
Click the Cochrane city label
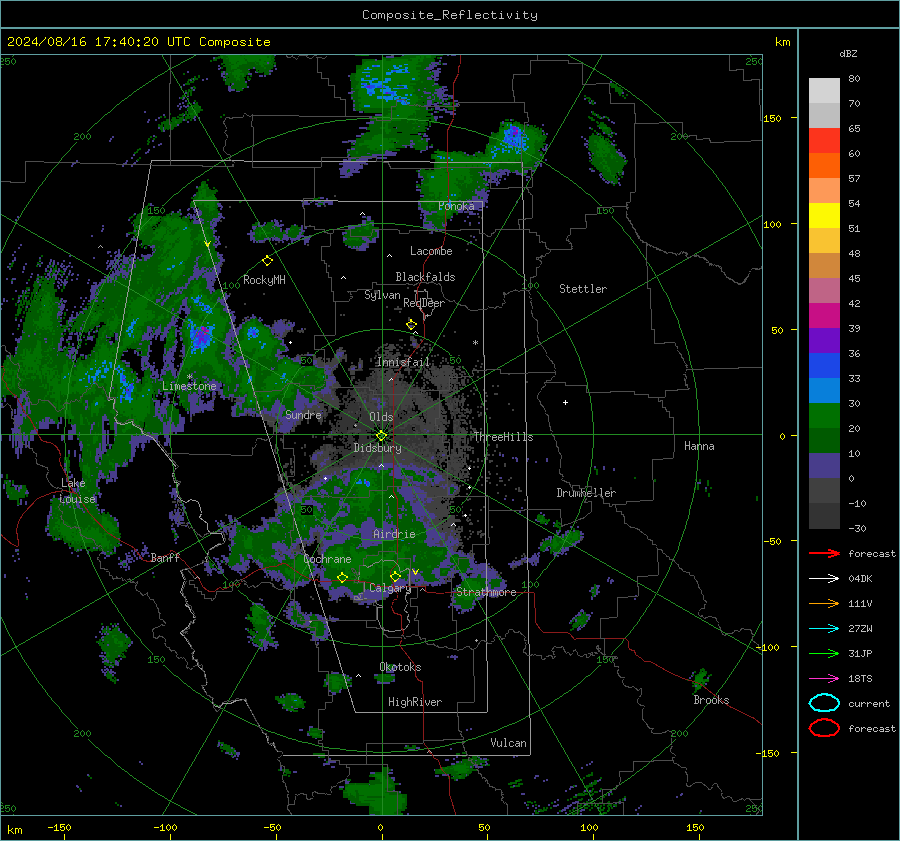pyautogui.click(x=327, y=559)
